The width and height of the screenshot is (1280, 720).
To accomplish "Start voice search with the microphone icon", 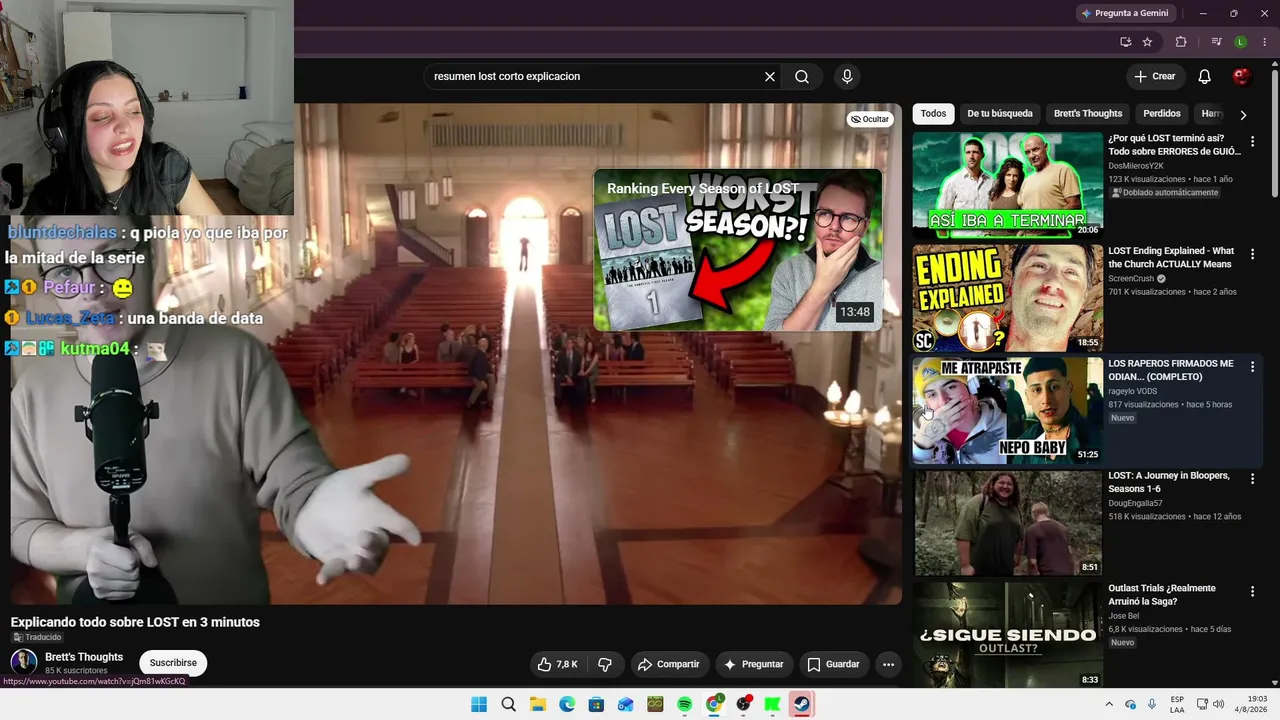I will pyautogui.click(x=847, y=77).
